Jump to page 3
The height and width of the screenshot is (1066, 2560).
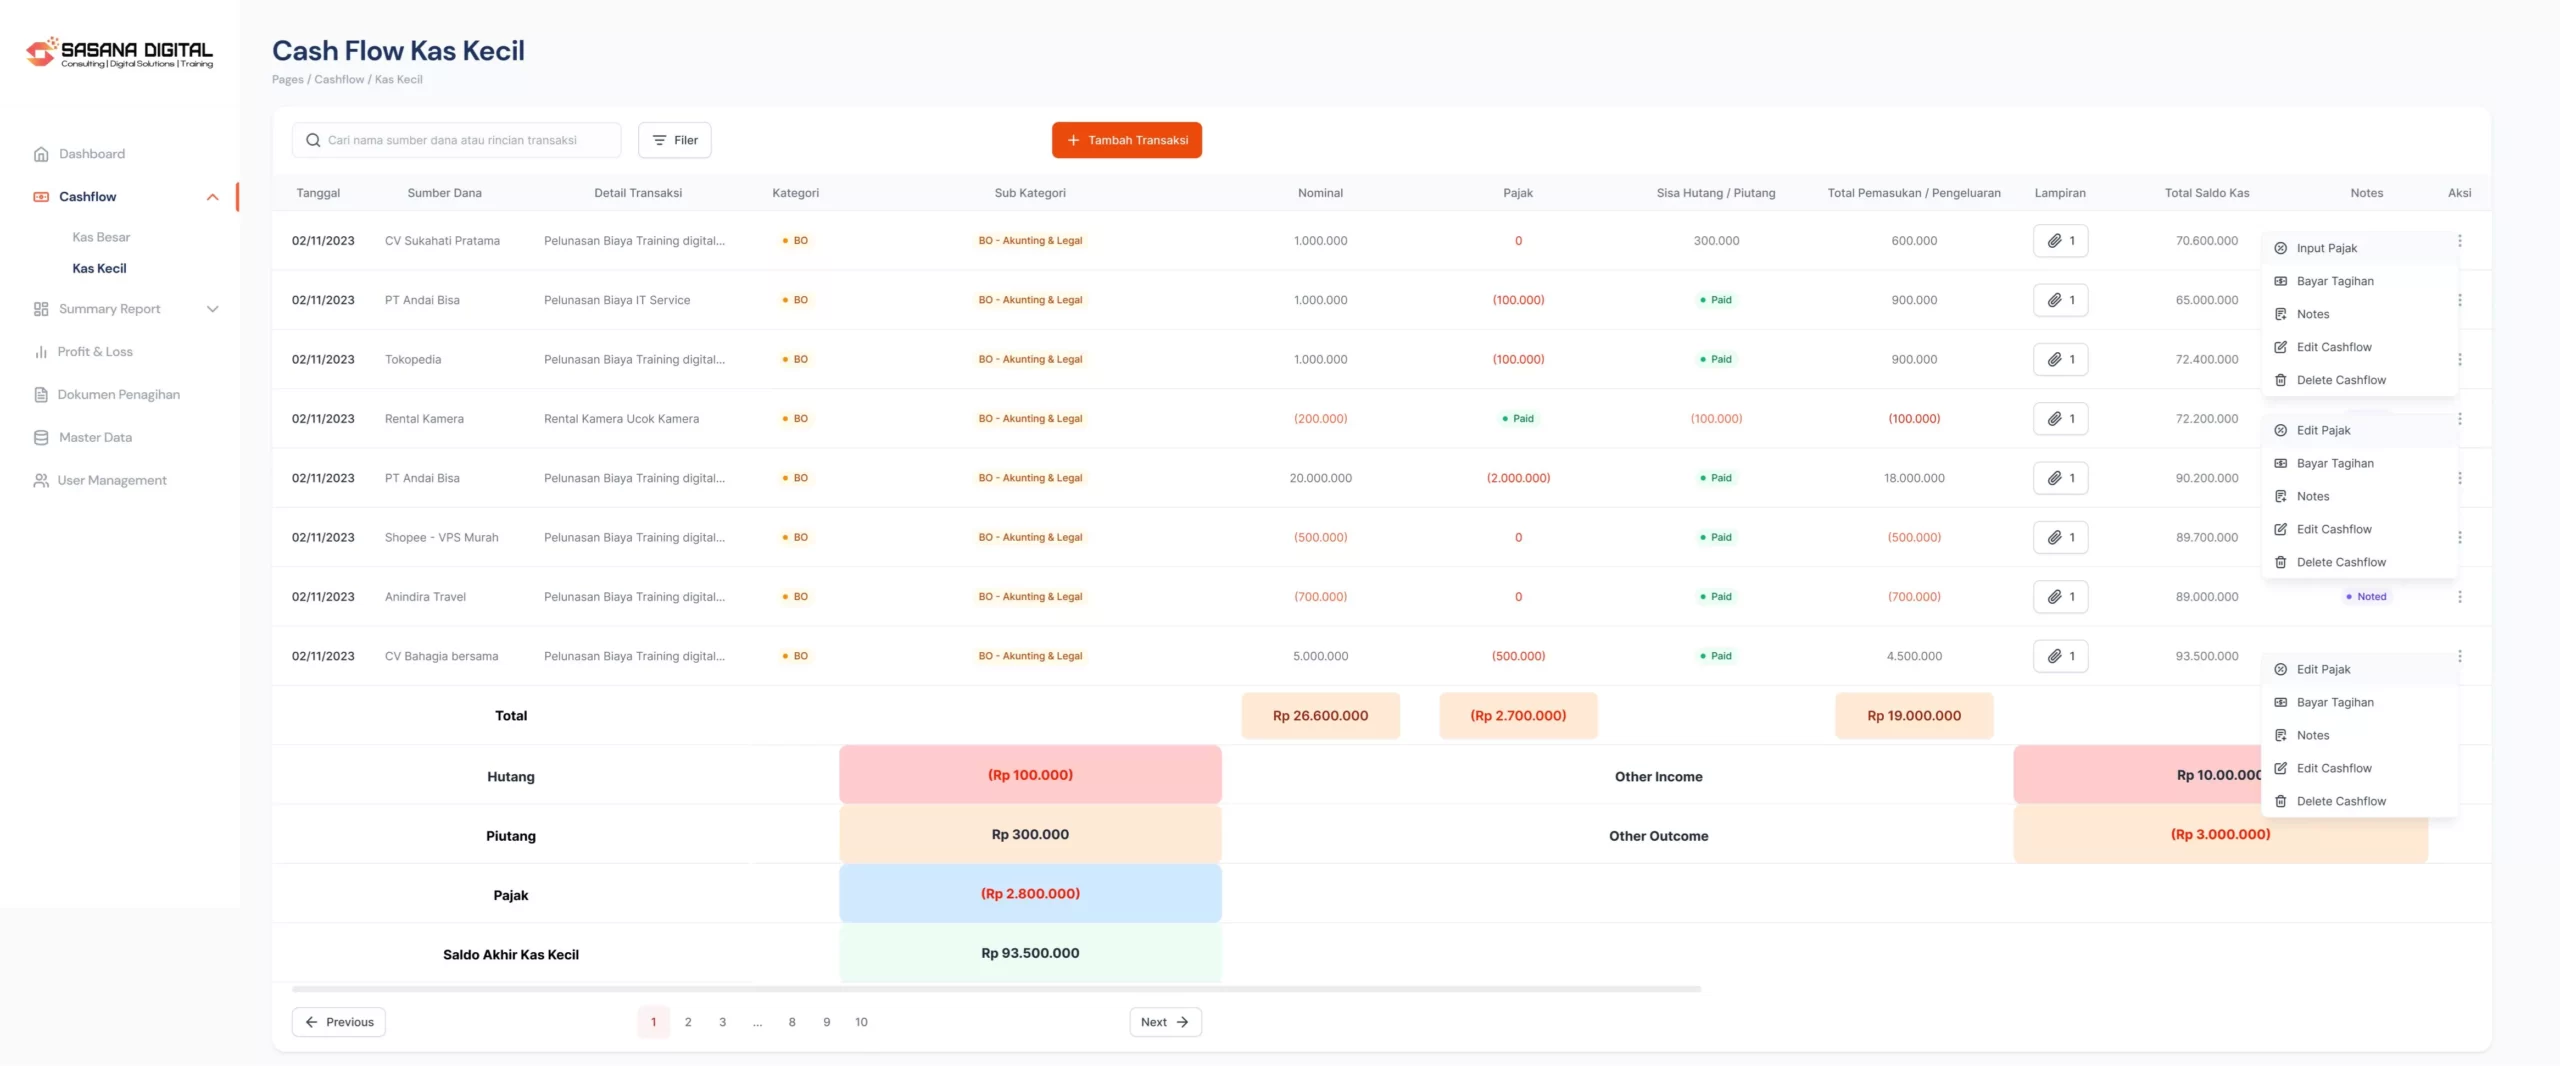tap(722, 1022)
